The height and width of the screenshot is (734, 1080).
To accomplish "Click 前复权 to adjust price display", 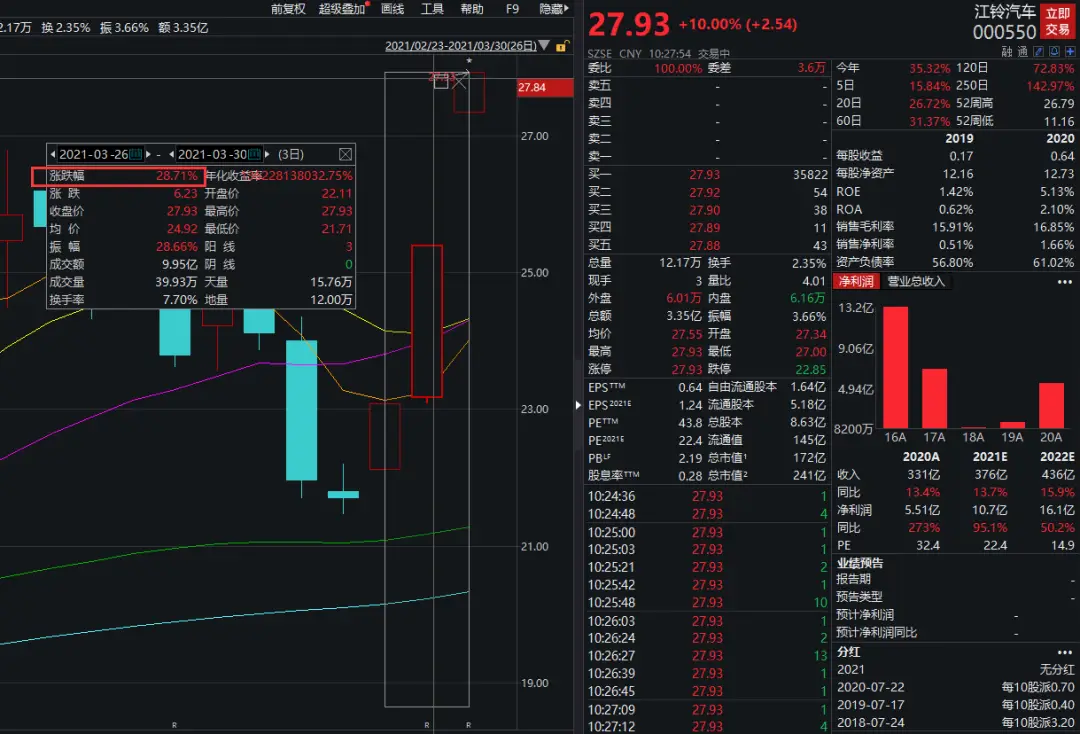I will click(x=289, y=10).
